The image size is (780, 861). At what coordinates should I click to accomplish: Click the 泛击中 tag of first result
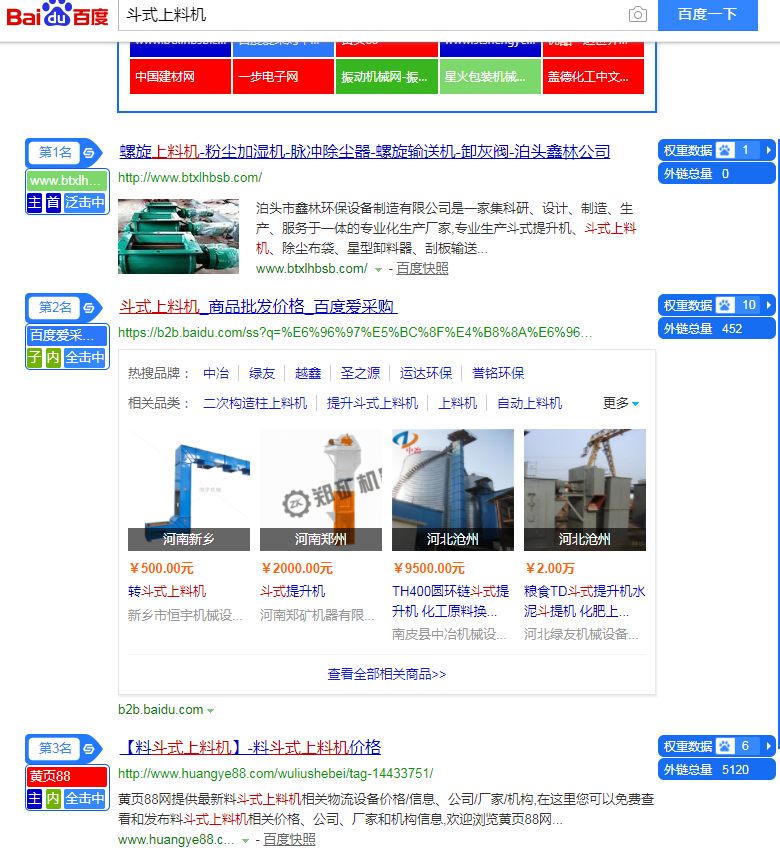85,203
